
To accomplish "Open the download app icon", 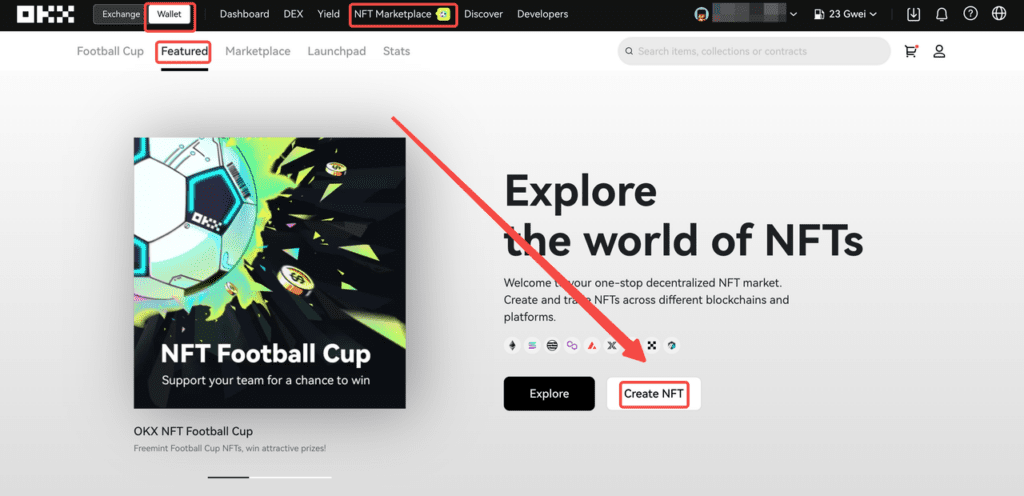I will pos(914,14).
